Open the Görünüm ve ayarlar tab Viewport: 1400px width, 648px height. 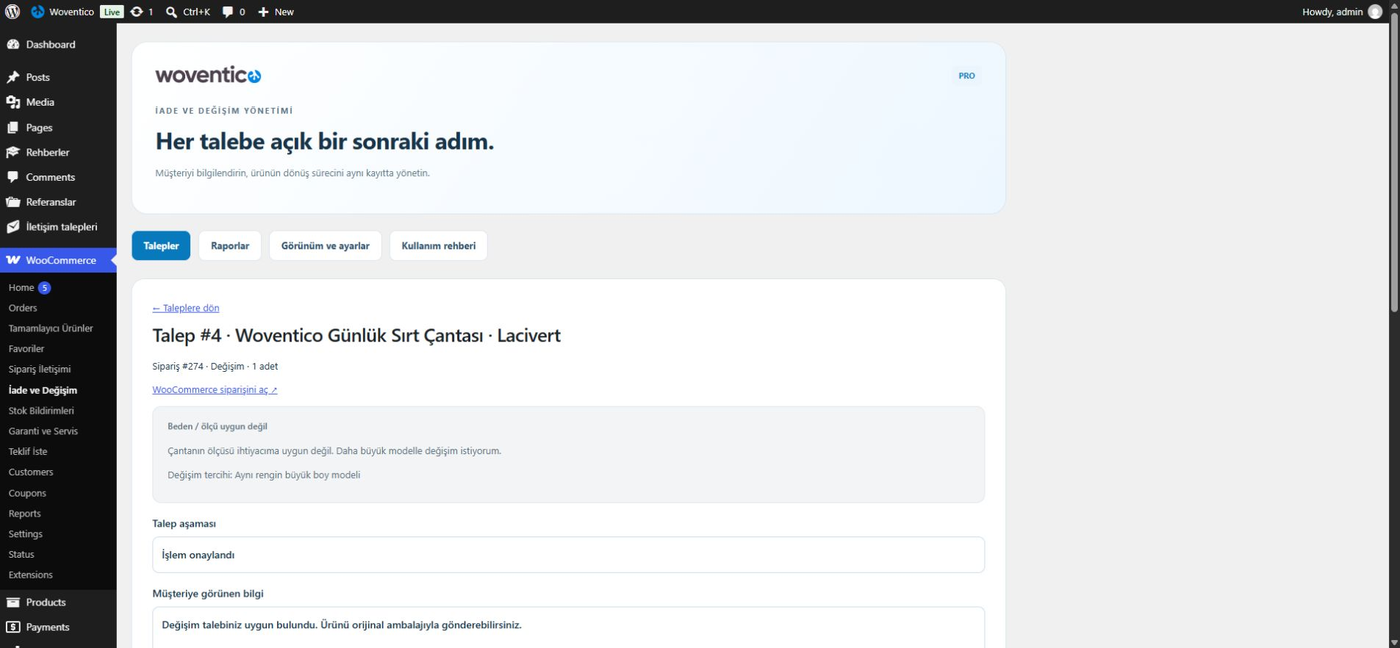325,246
